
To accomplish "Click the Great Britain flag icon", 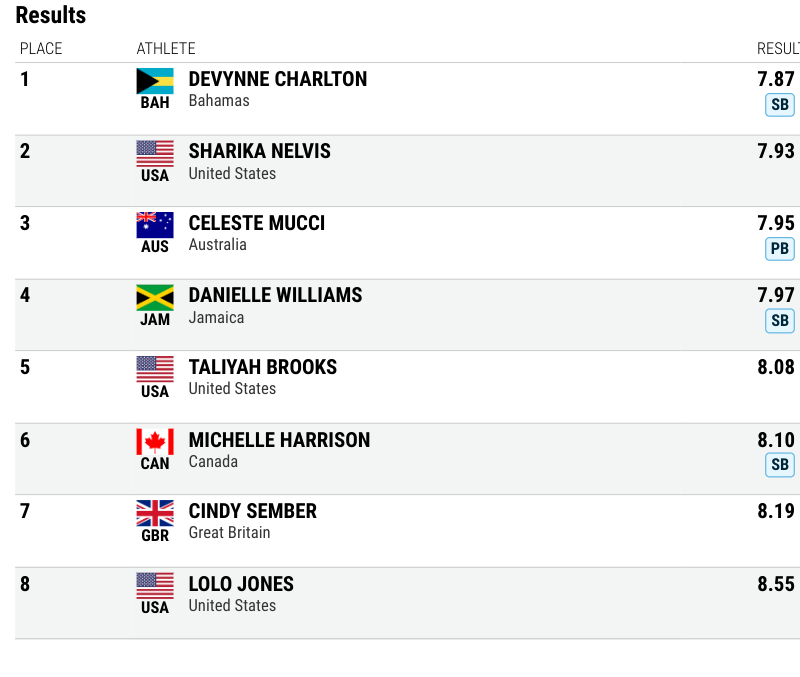I will pos(155,513).
